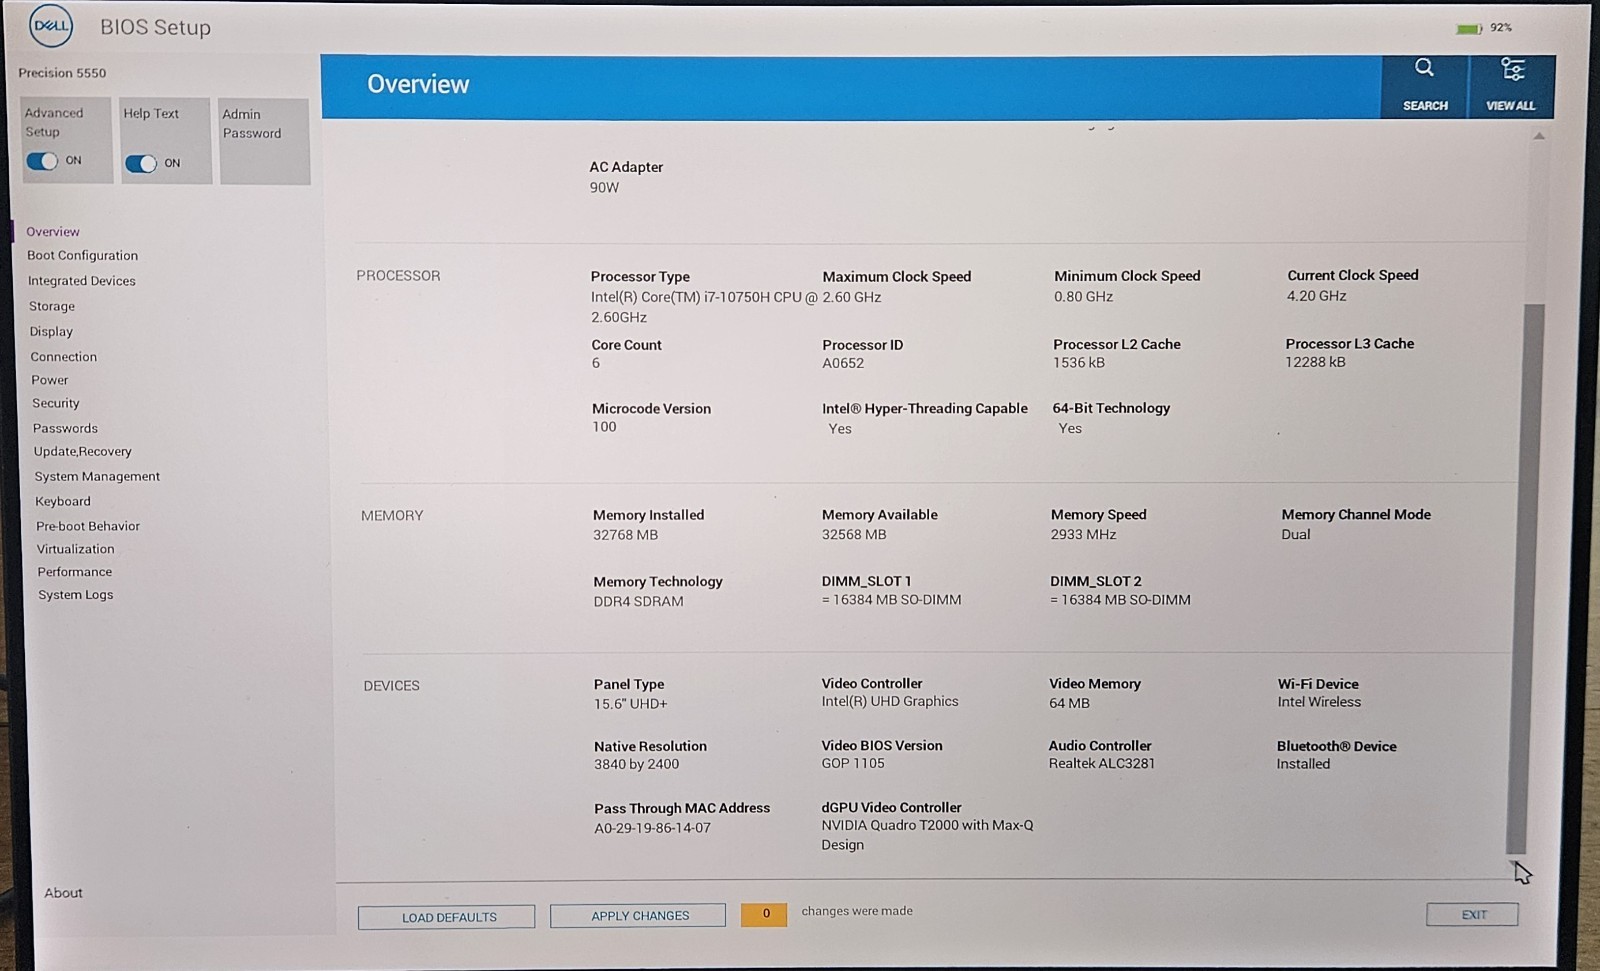Click the scrollbar up arrow
Screen dimensions: 1600x971
(x=1539, y=136)
